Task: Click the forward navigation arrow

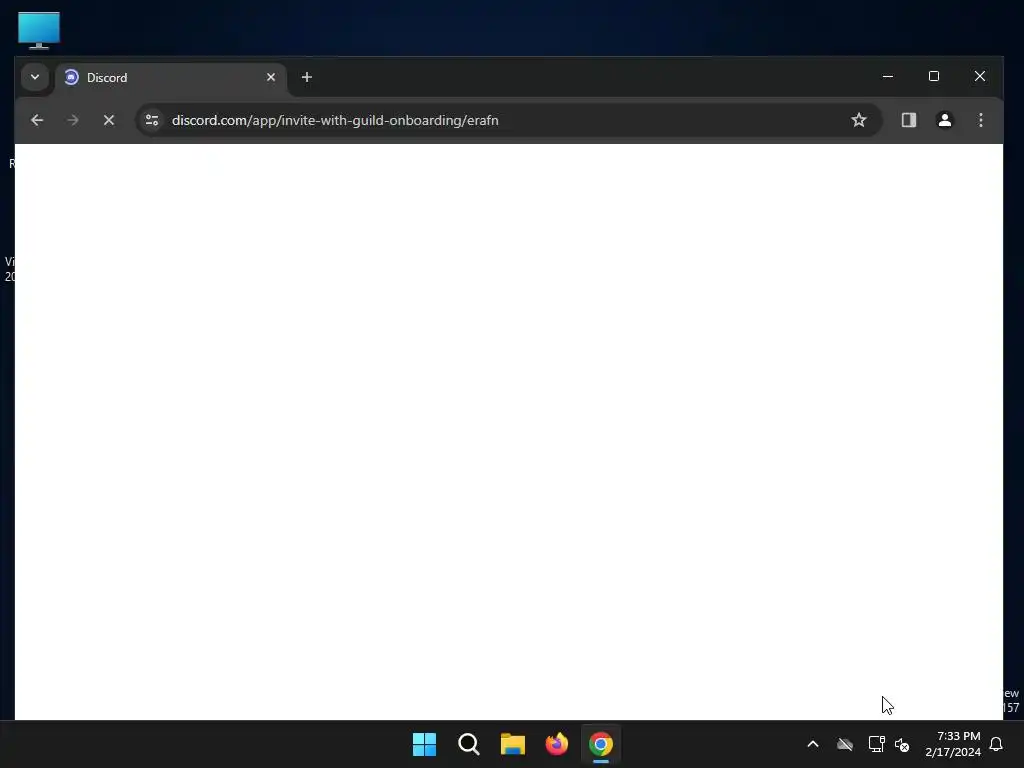Action: pyautogui.click(x=73, y=120)
